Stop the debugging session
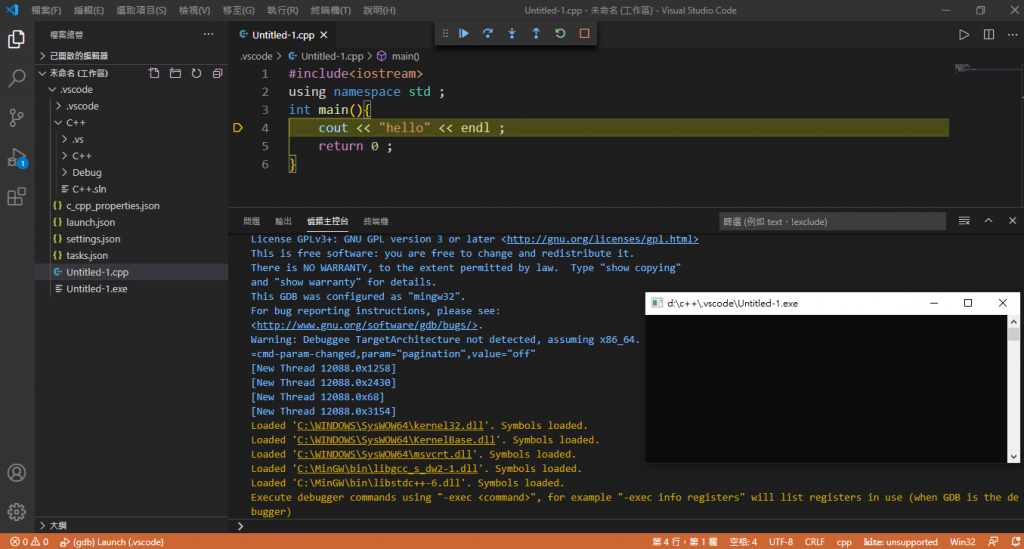Viewport: 1024px width, 549px height. click(585, 34)
